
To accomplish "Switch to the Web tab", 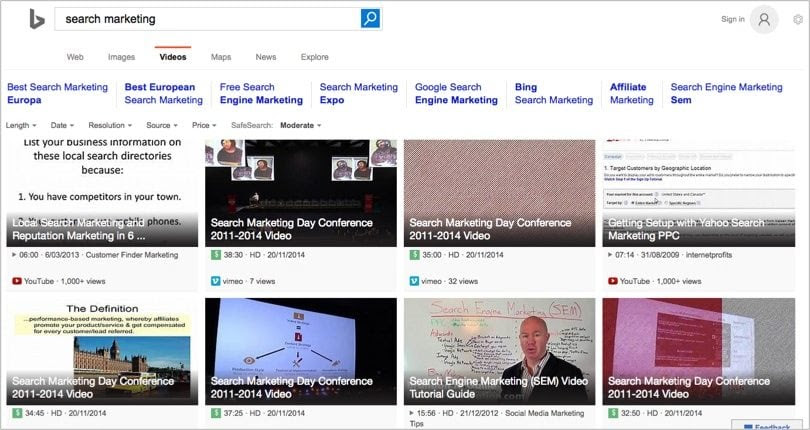I will pos(75,57).
